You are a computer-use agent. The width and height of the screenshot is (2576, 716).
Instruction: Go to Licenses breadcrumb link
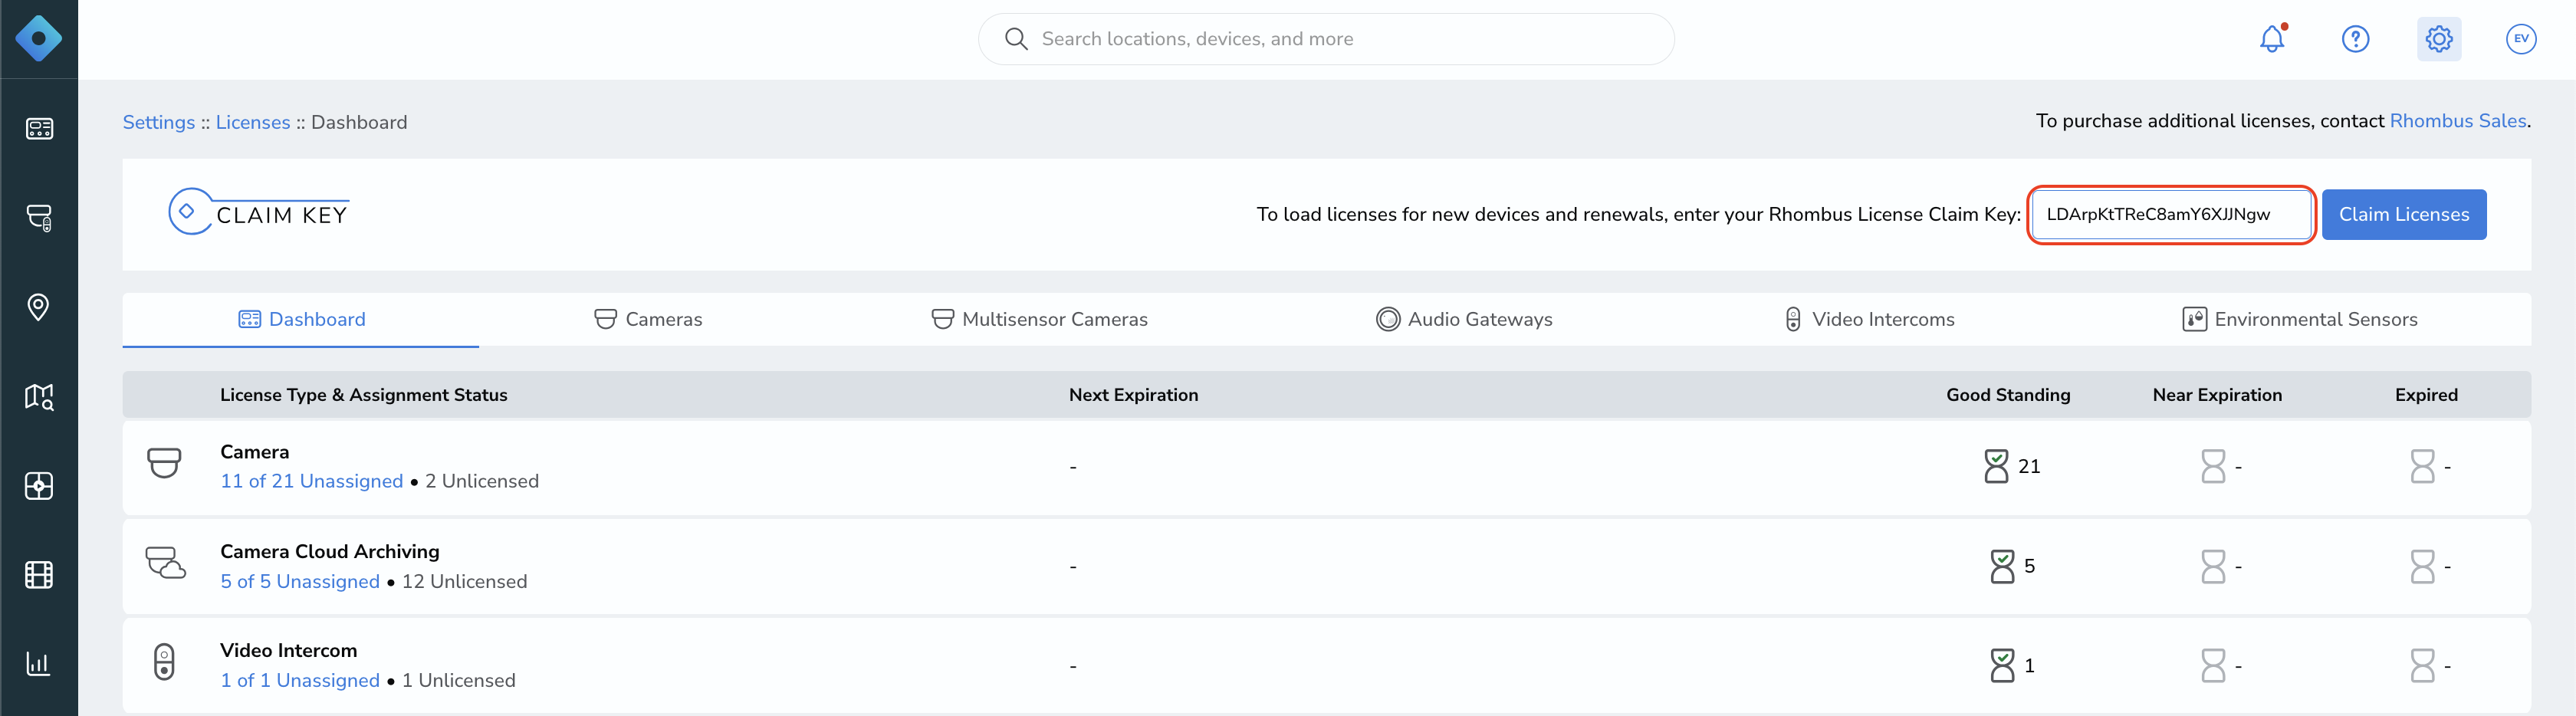(253, 122)
